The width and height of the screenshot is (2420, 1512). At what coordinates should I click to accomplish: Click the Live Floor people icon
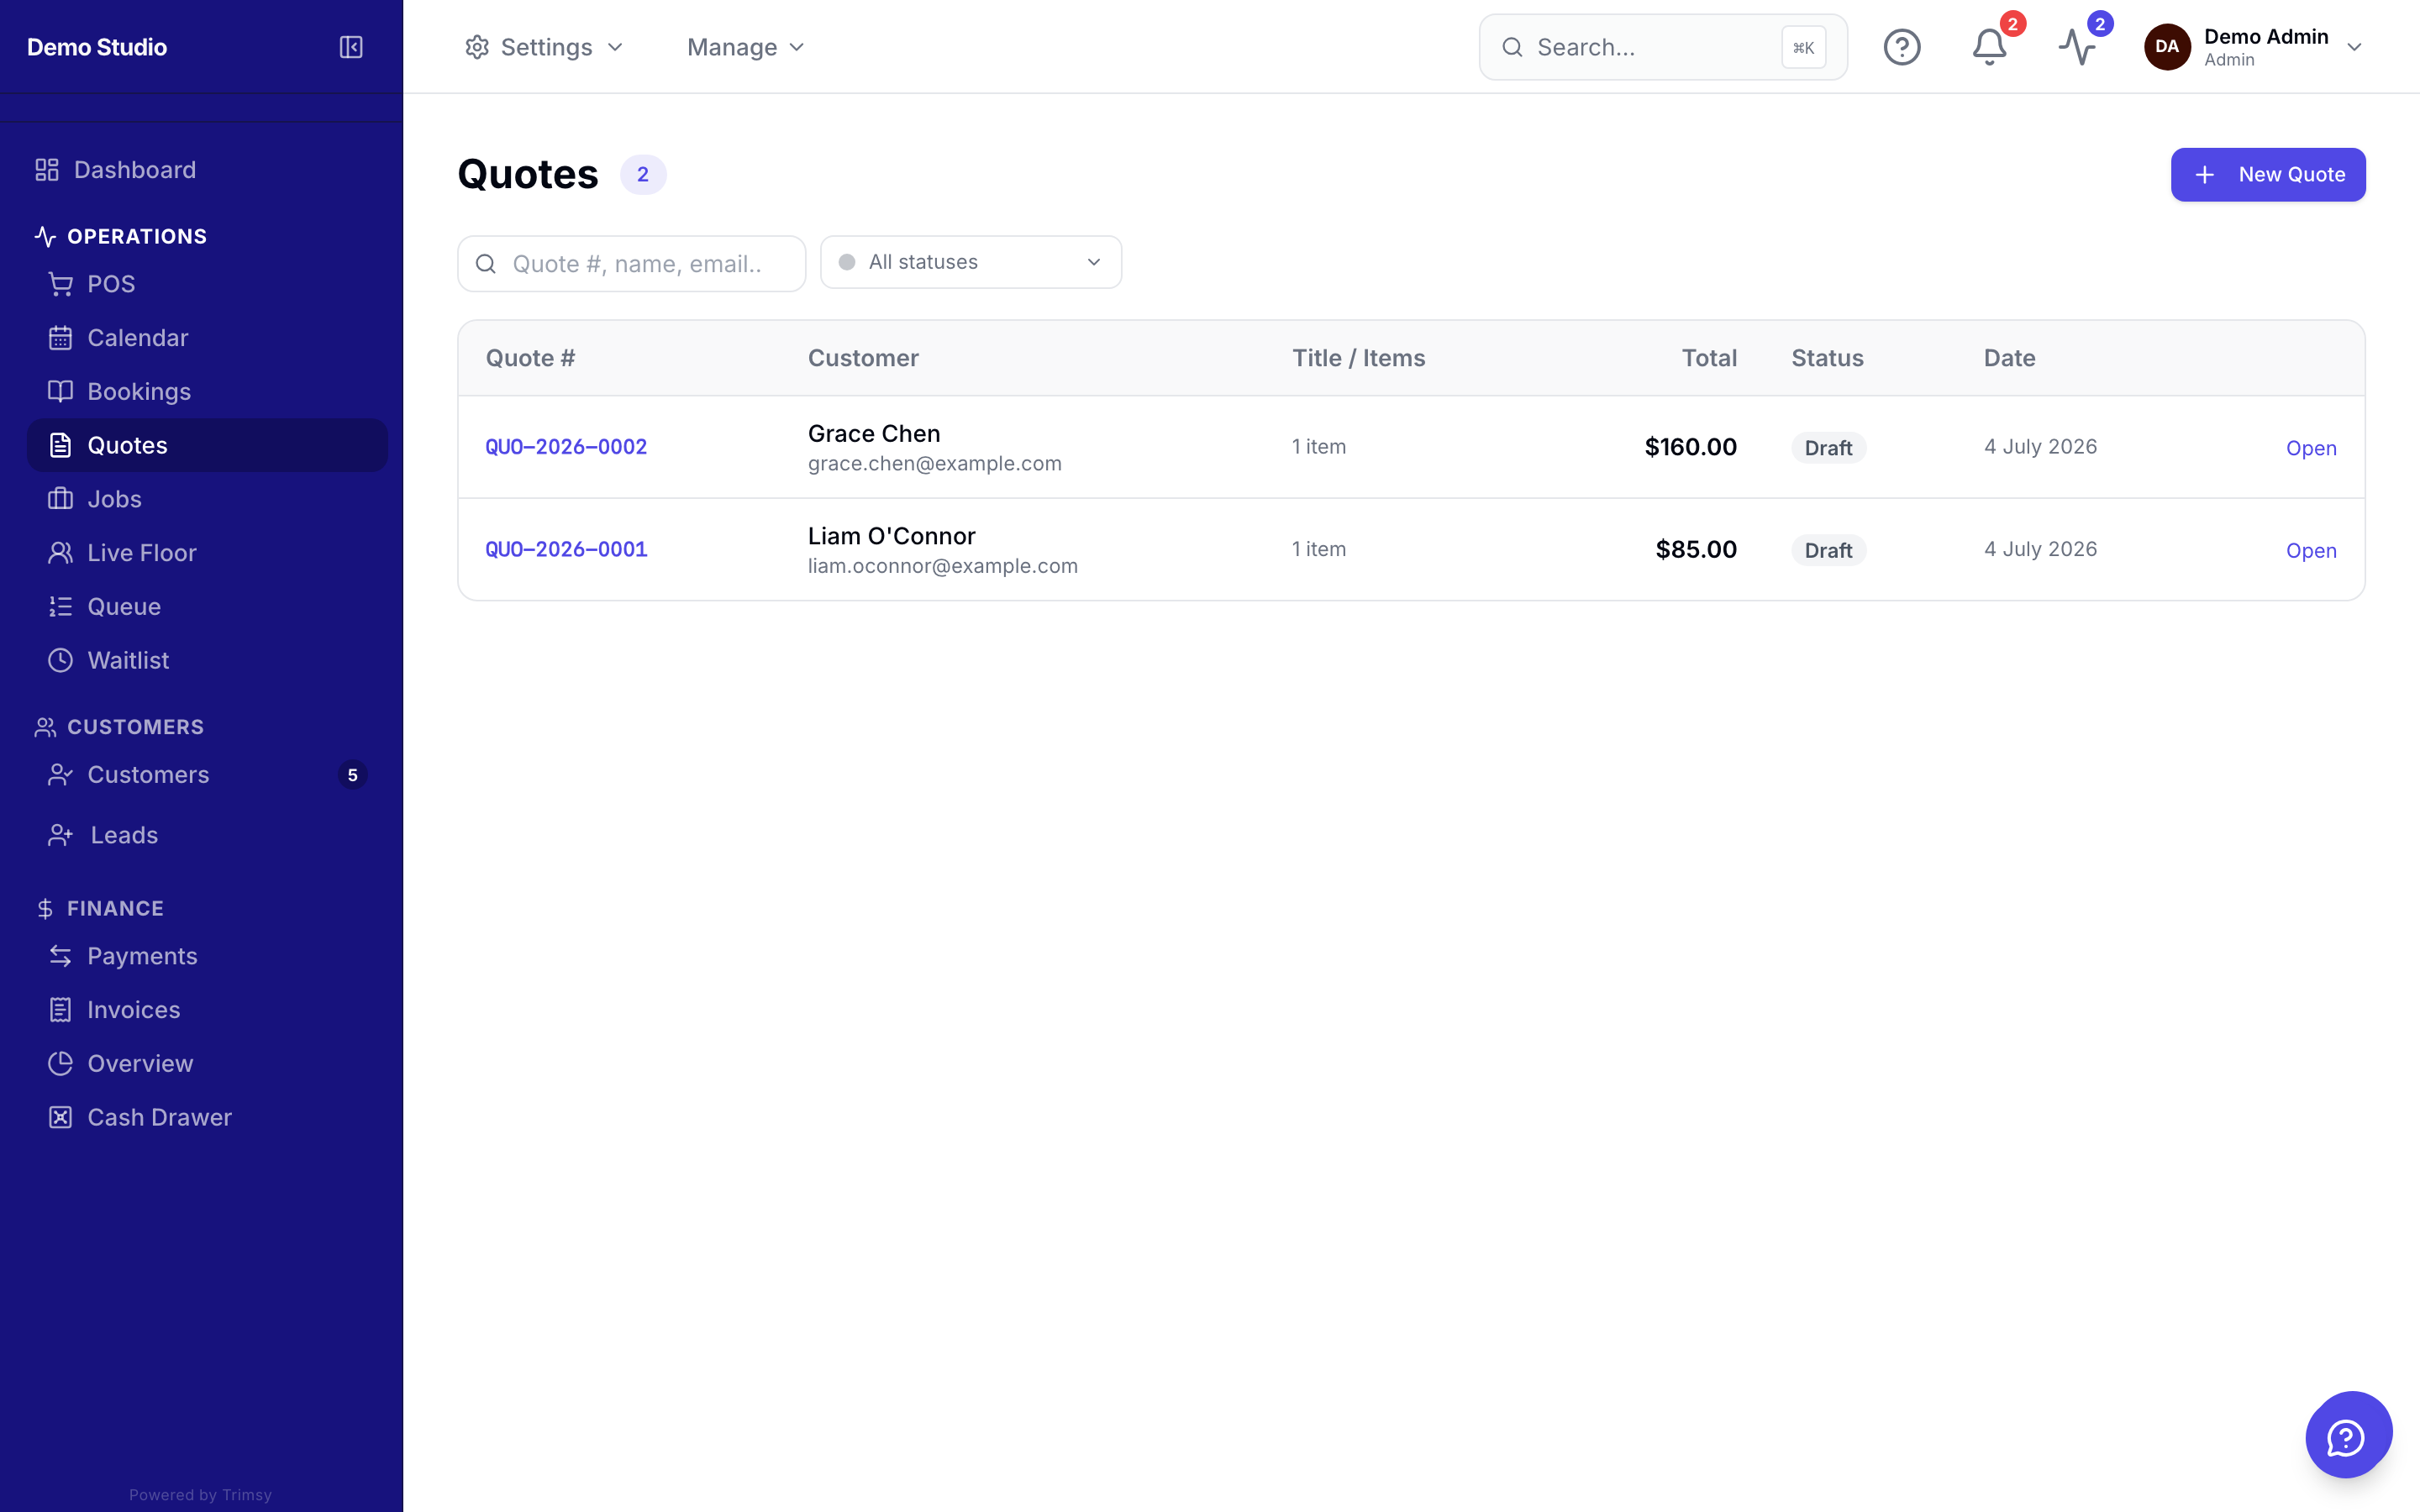(x=60, y=553)
